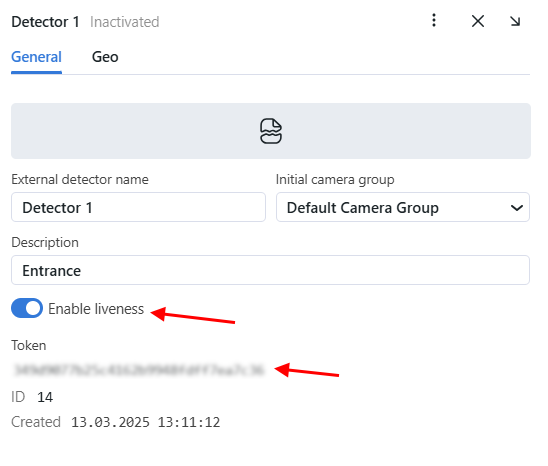
Task: Click the blurred token value
Action: pyautogui.click(x=139, y=370)
